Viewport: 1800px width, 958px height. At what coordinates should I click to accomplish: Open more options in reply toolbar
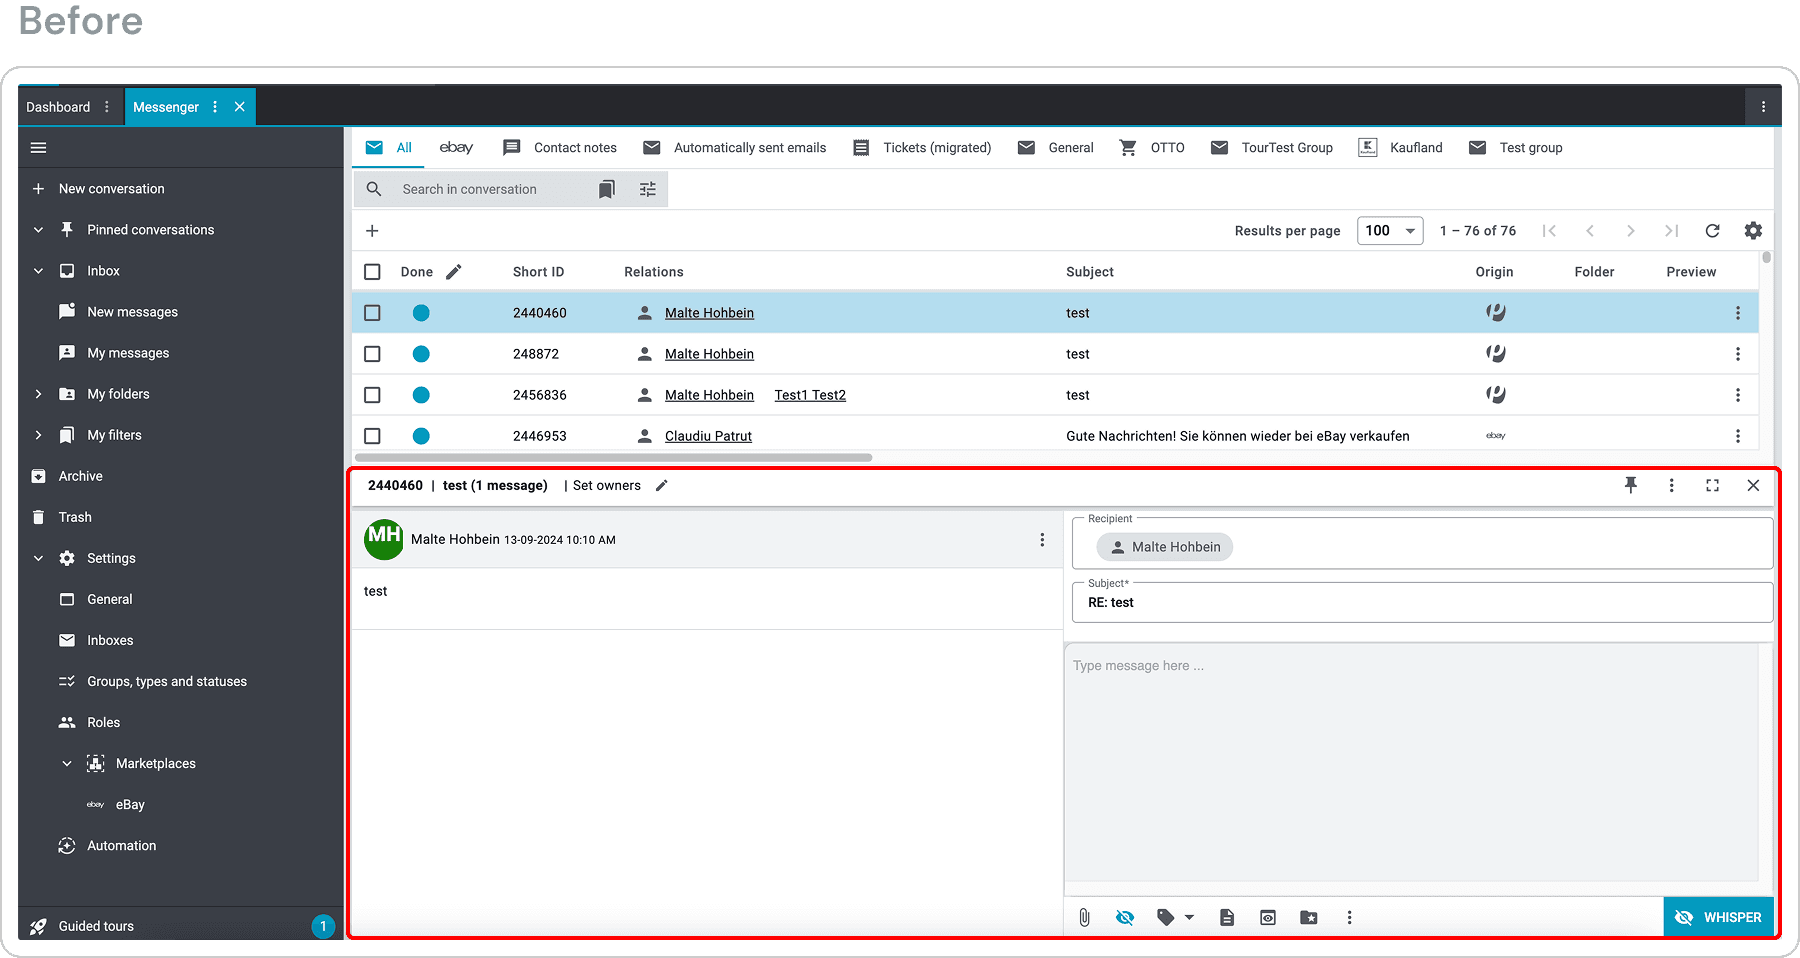click(1349, 917)
